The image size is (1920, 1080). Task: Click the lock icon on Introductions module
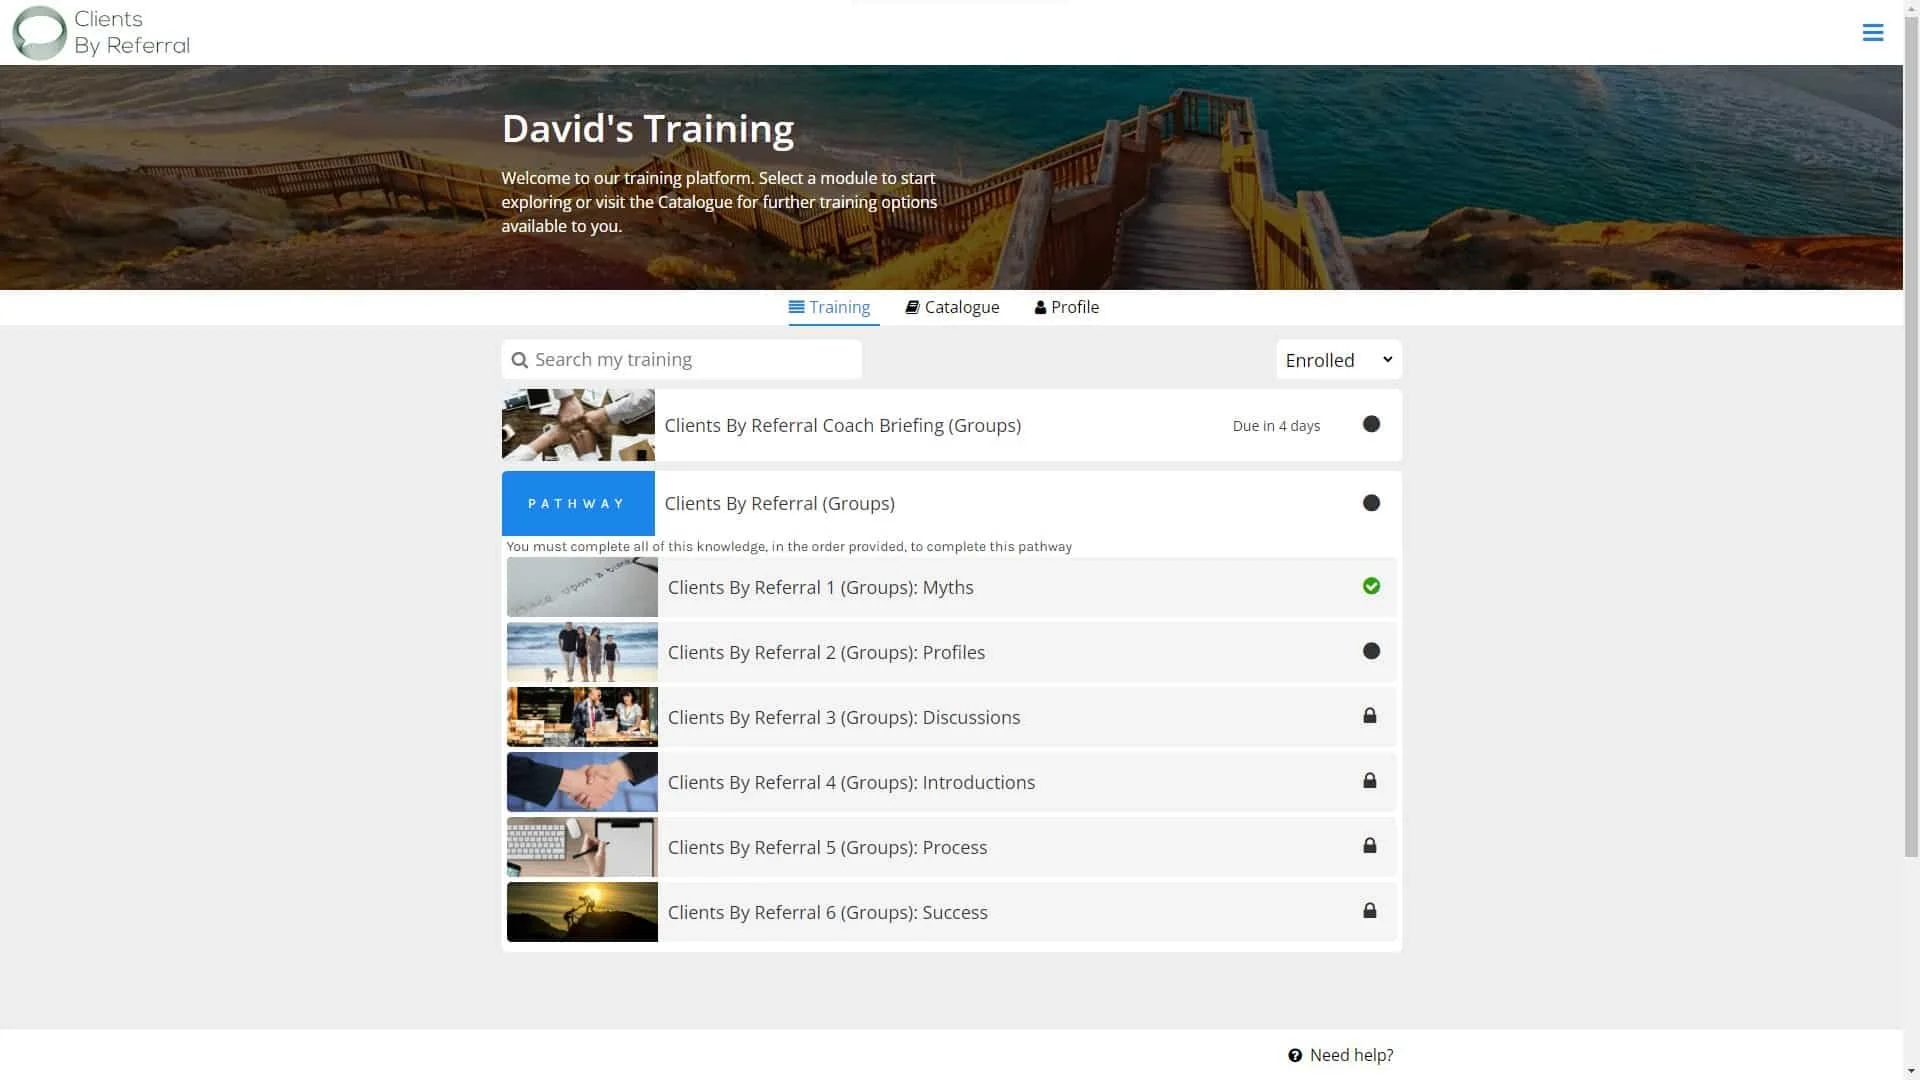click(1370, 781)
